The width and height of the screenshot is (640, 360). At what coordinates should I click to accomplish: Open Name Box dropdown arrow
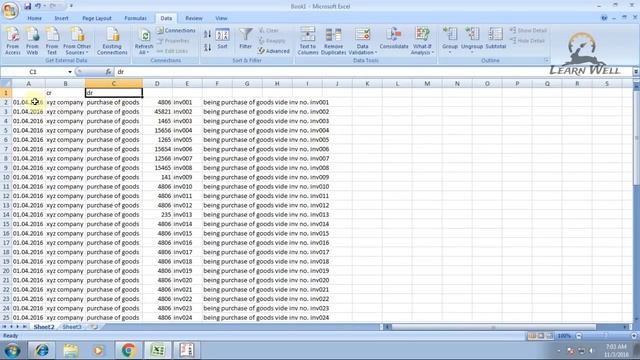pyautogui.click(x=70, y=72)
